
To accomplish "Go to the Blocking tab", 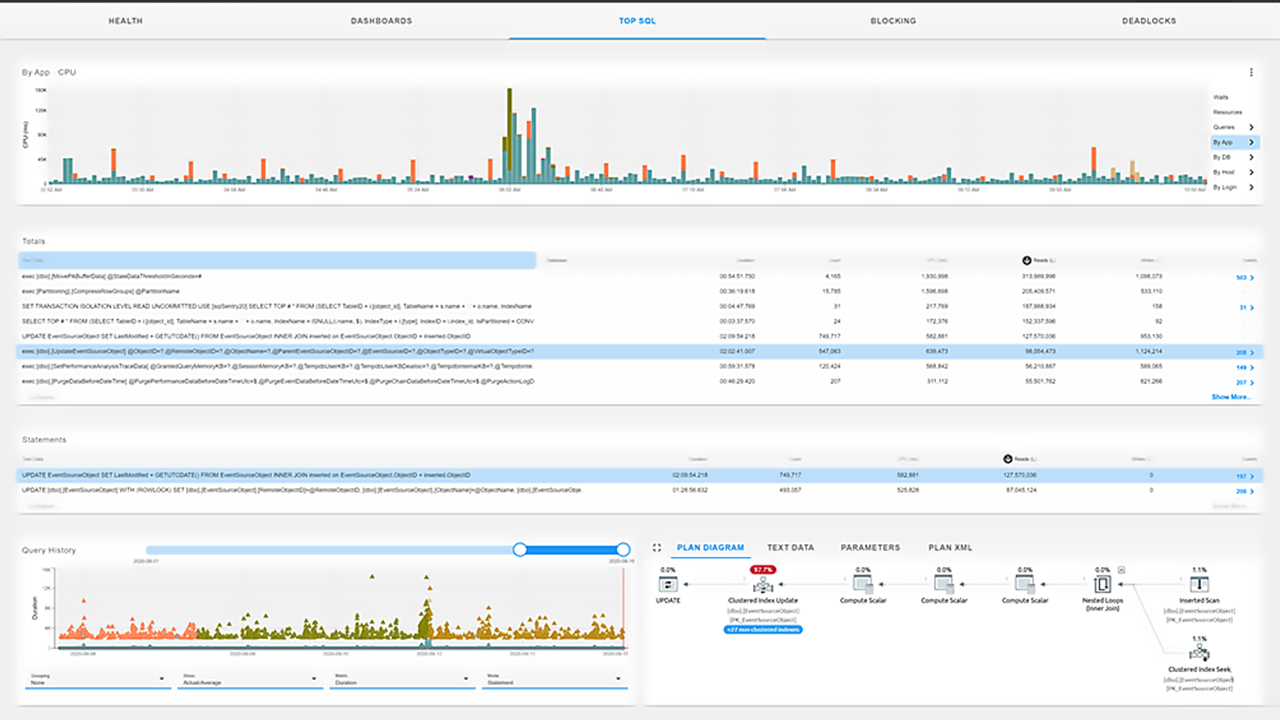I will click(893, 20).
